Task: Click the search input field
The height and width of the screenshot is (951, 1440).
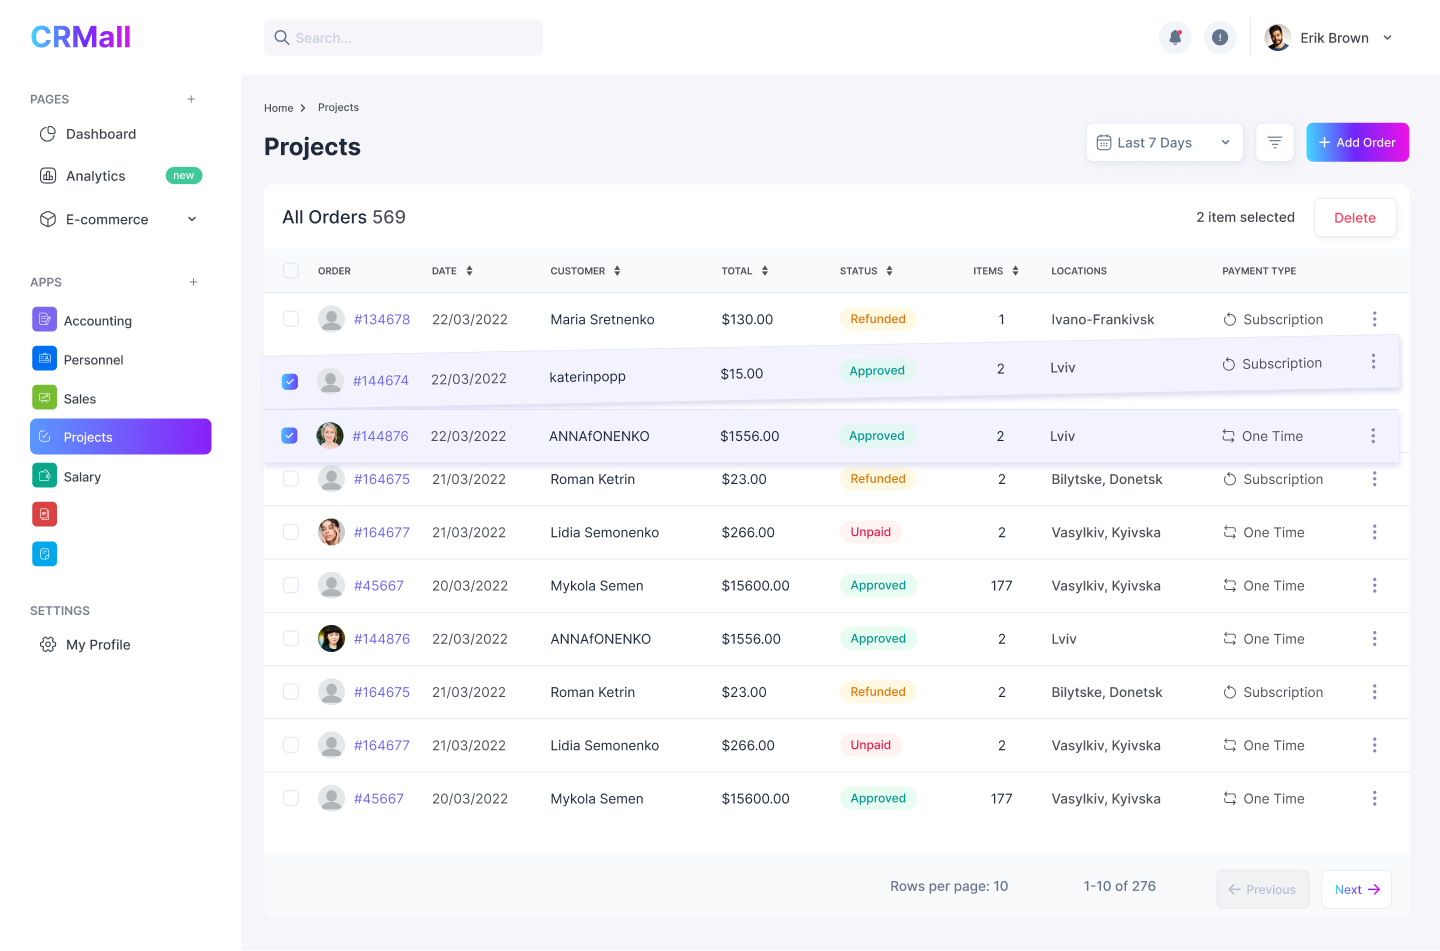Action: tap(403, 38)
